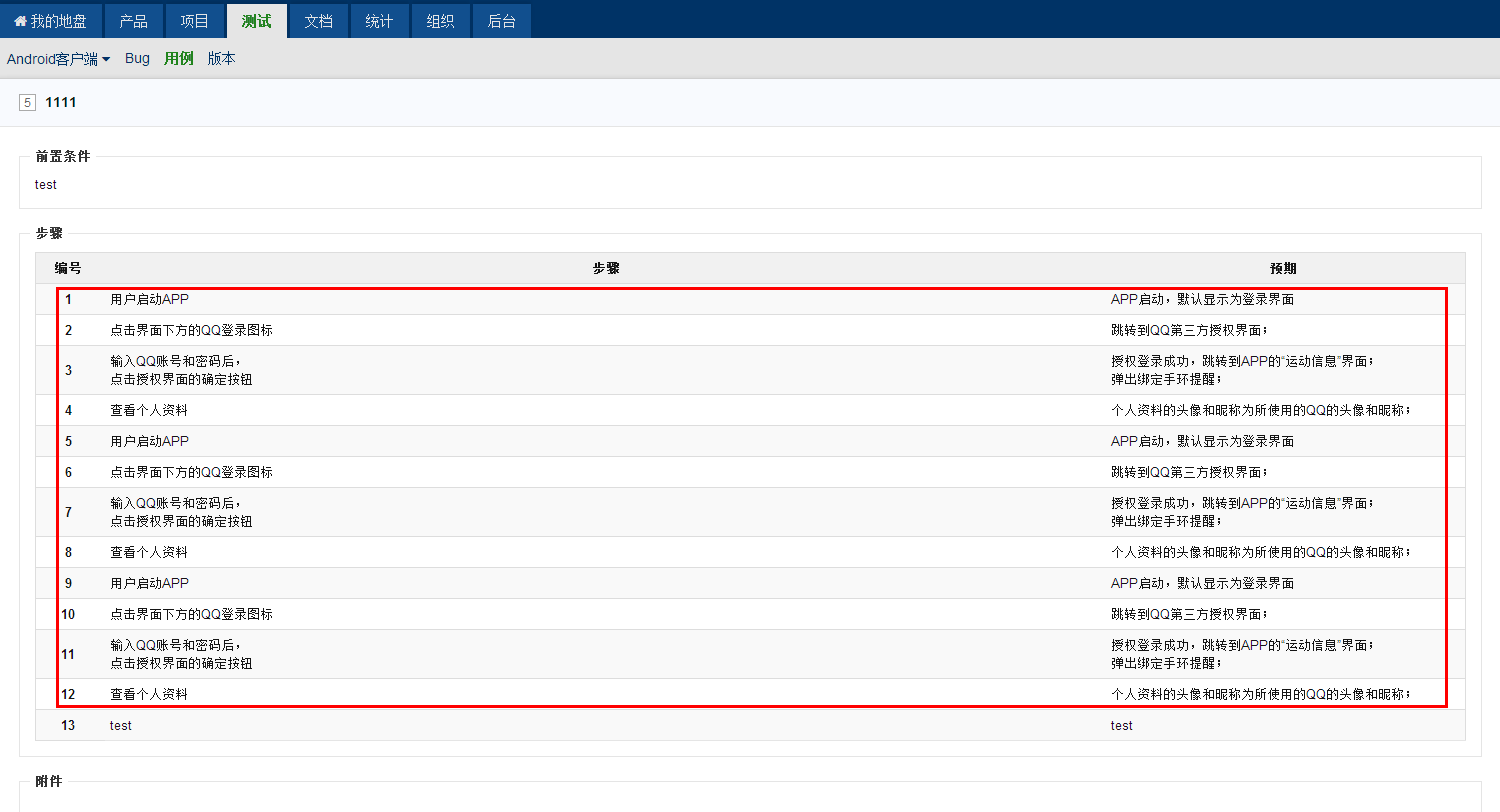Go to the 项目 tab
1500x812 pixels.
(195, 21)
